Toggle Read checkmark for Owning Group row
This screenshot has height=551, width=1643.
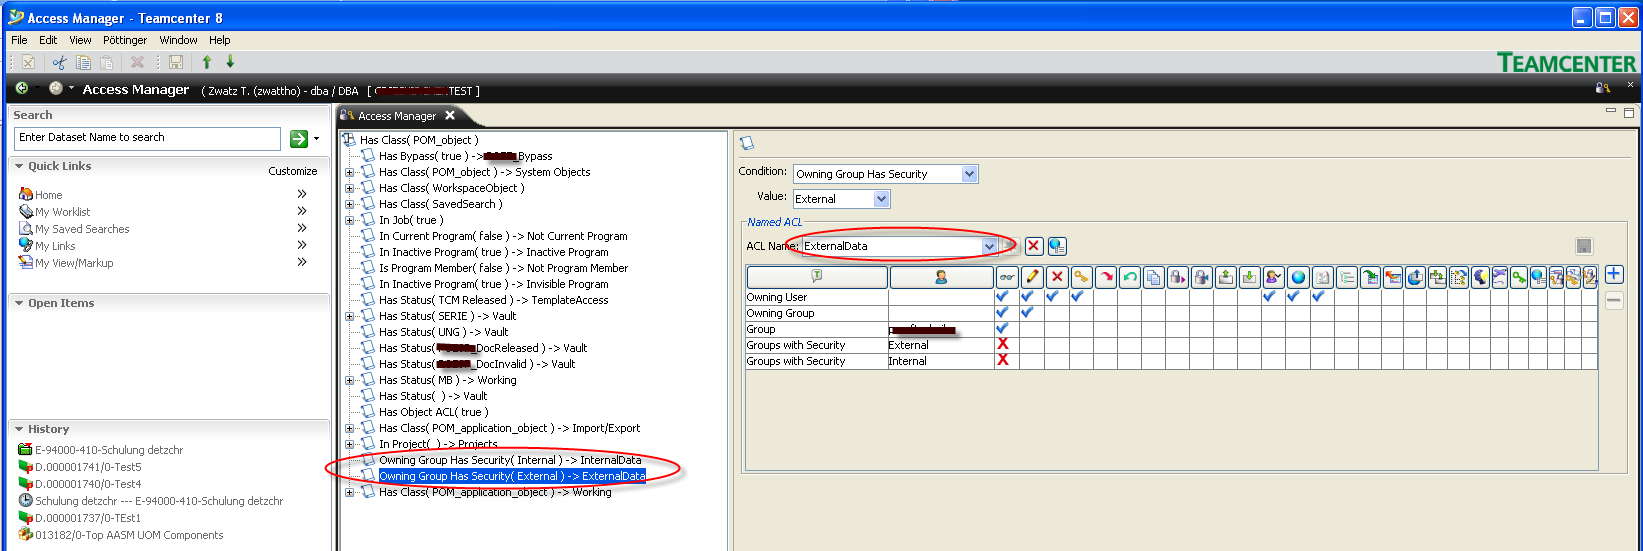coord(1002,313)
